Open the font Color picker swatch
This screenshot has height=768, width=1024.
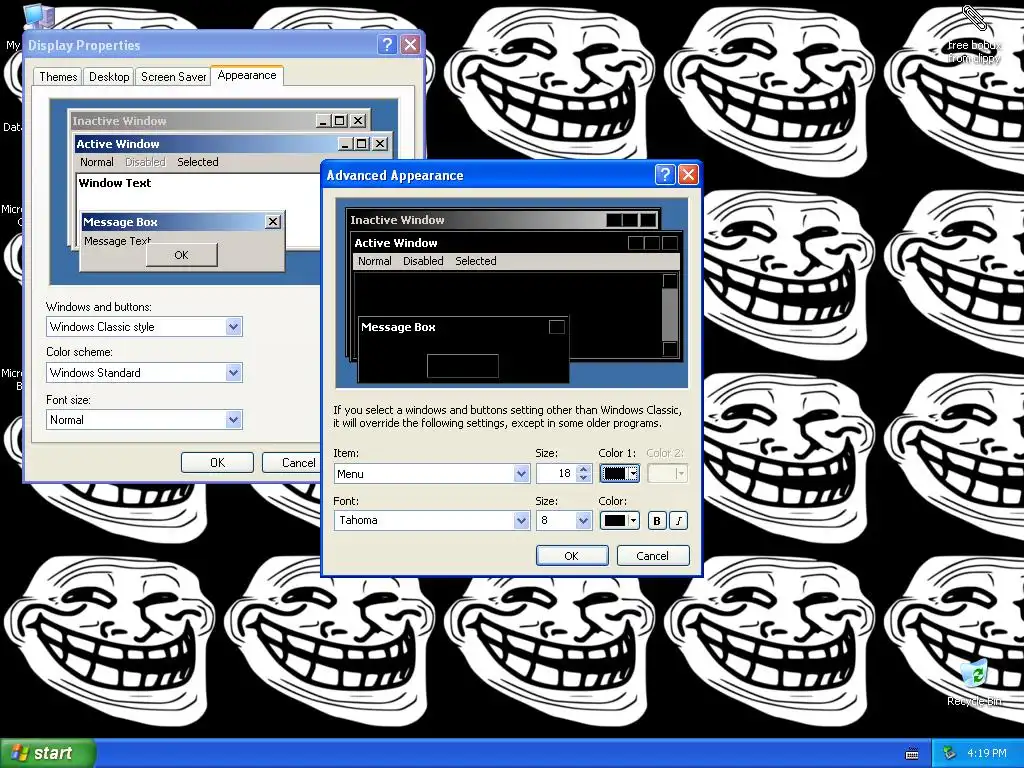point(619,520)
